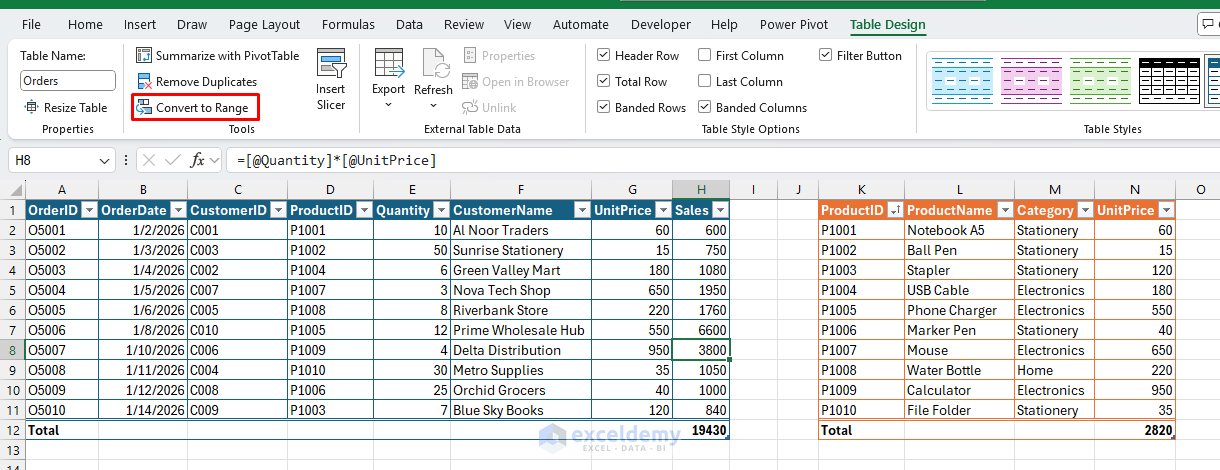
Task: Open the File menu
Action: pos(31,24)
